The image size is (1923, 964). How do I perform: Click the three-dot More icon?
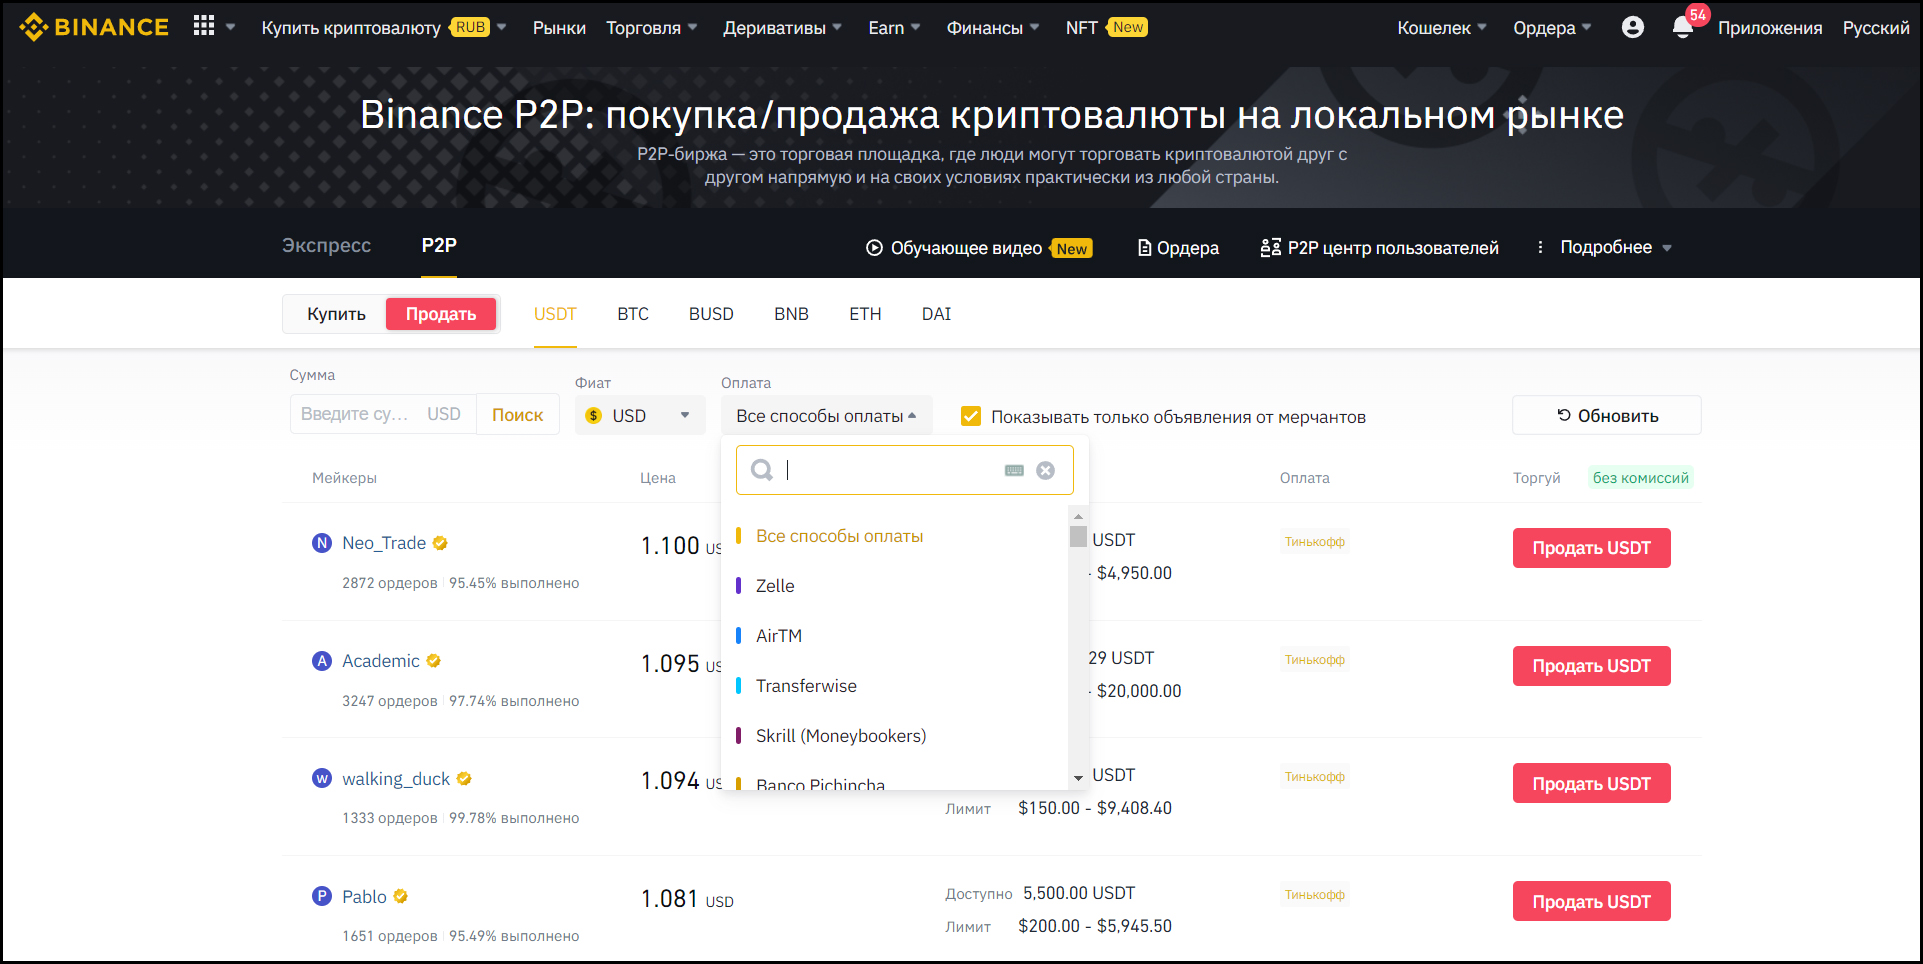(x=1540, y=247)
